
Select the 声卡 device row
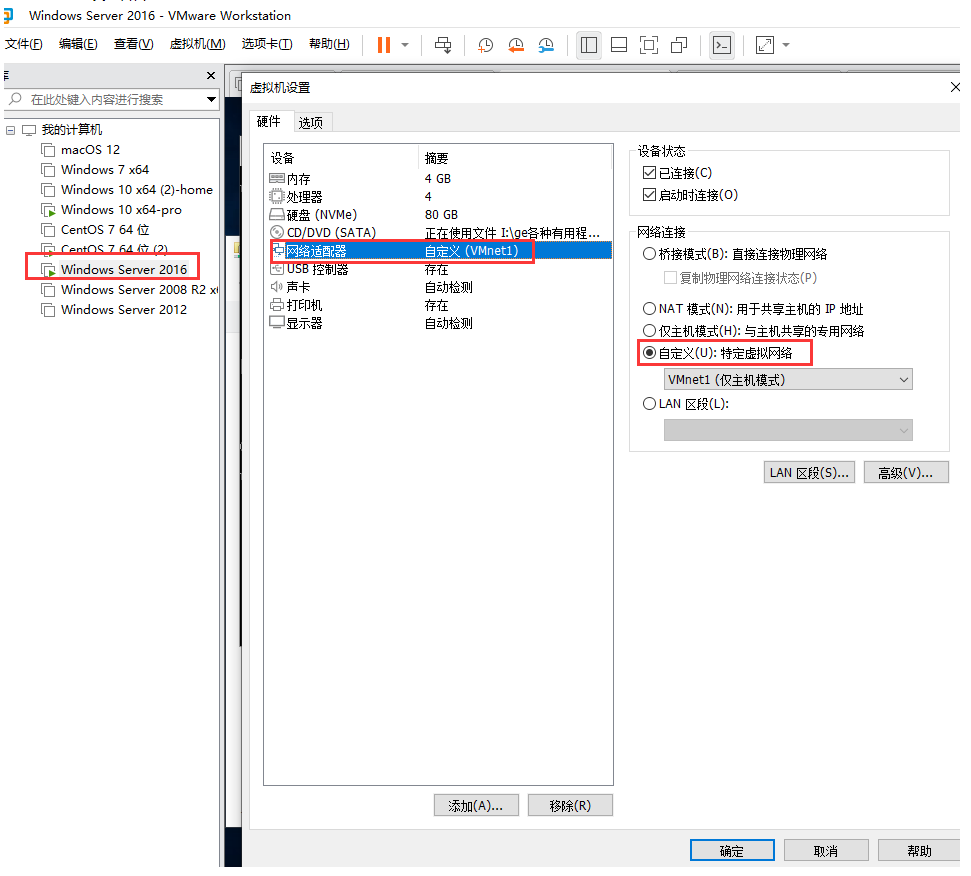pyautogui.click(x=440, y=287)
